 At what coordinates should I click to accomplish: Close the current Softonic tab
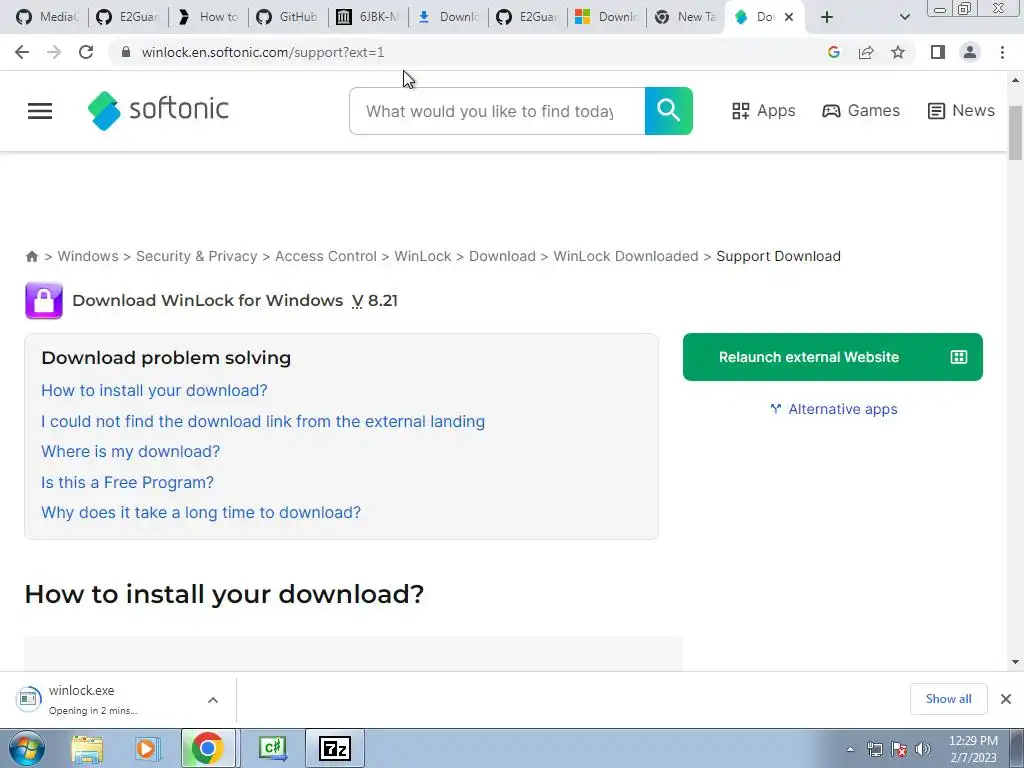(789, 17)
